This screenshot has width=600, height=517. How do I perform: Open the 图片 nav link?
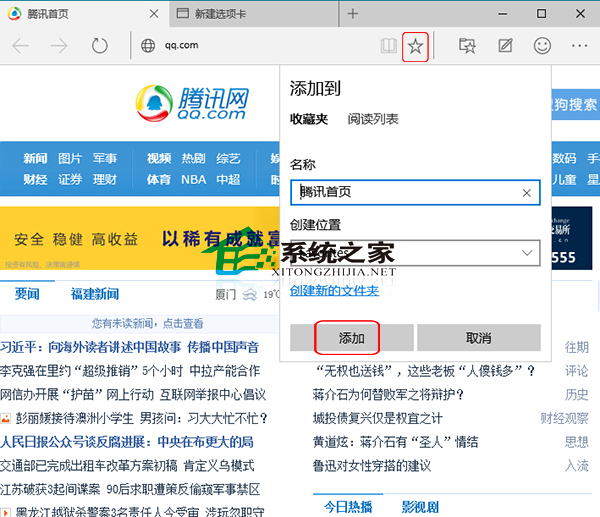(70, 158)
